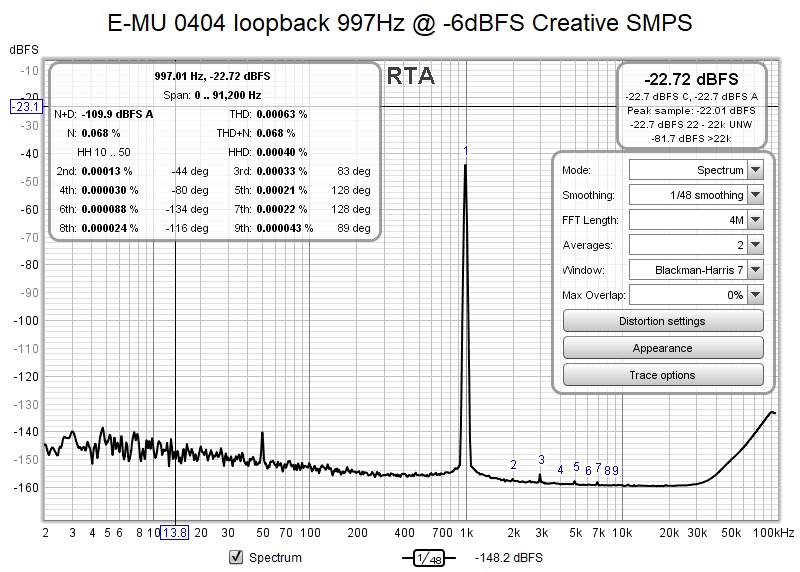The image size is (800, 572).
Task: Open Trace options
Action: pos(663,375)
